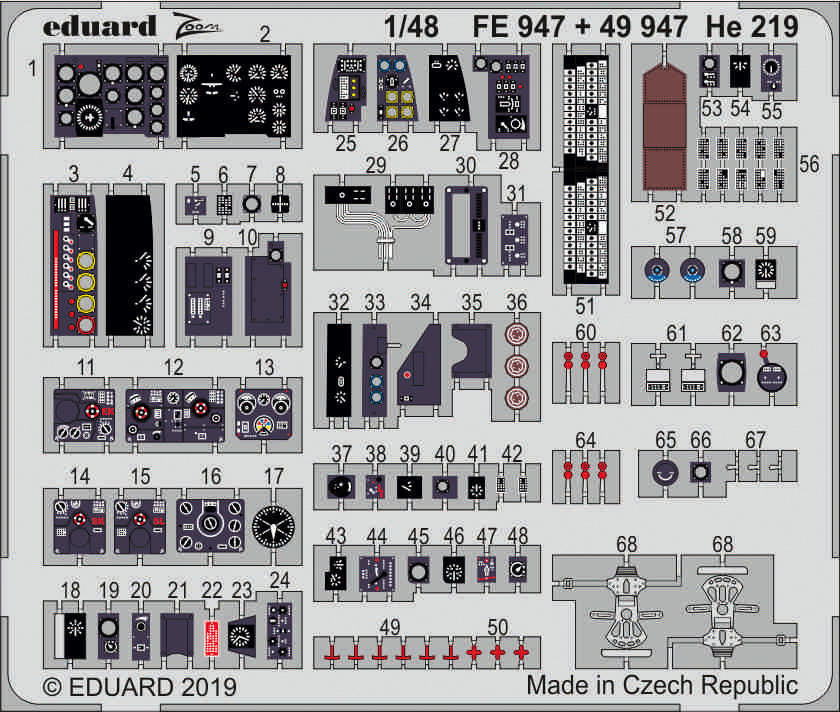Click part 44 lever quadrant panel

click(378, 574)
